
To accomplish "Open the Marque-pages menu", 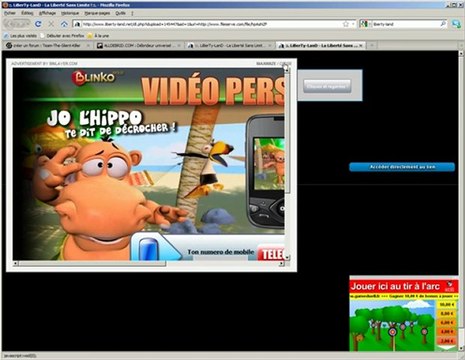I will (x=97, y=13).
